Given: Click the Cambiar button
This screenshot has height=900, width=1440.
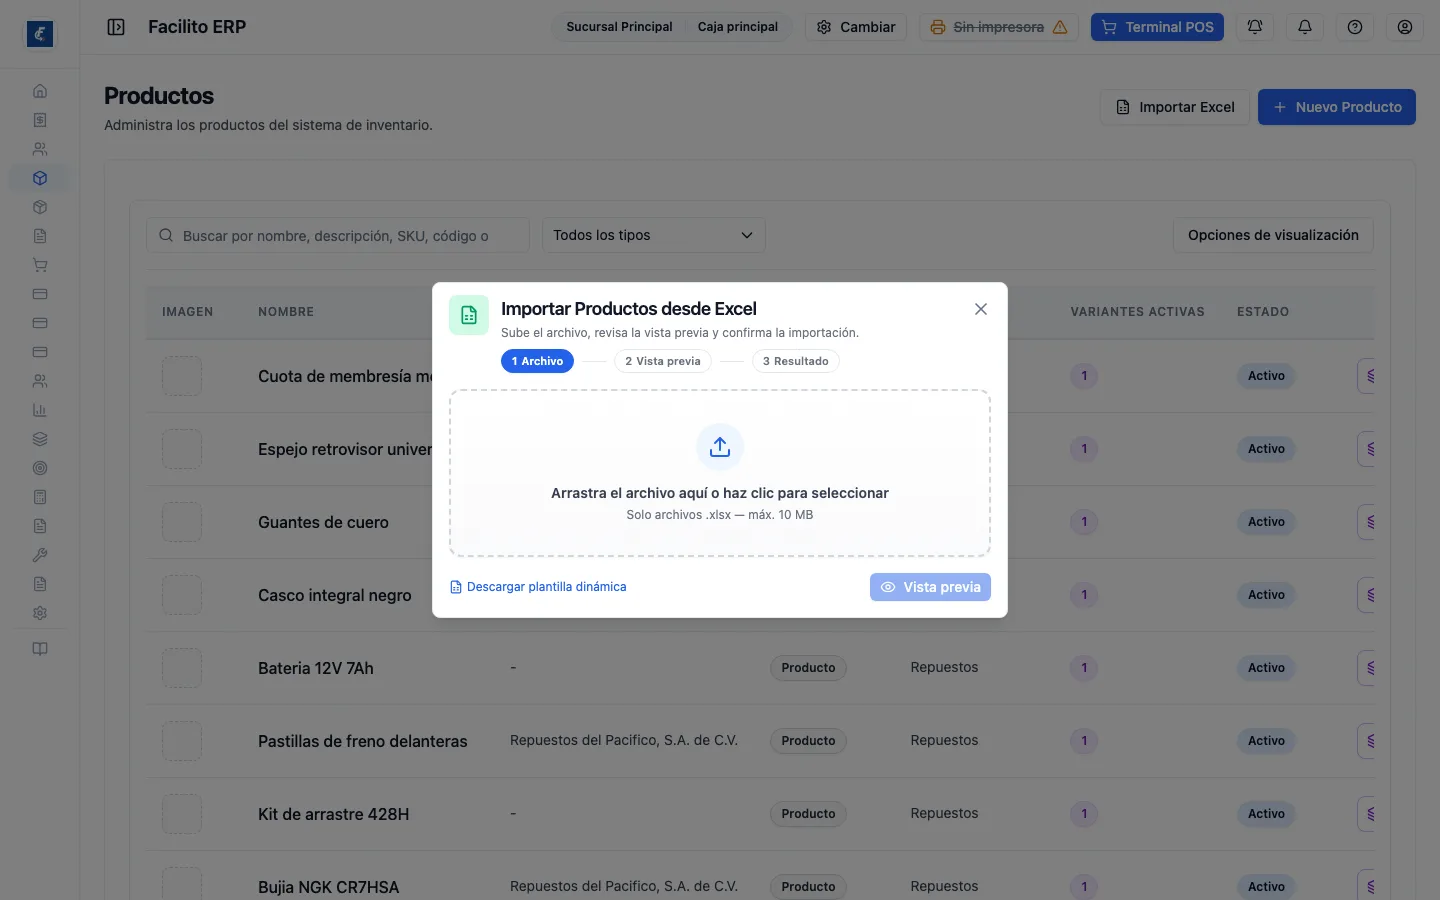Looking at the screenshot, I should click(x=856, y=27).
